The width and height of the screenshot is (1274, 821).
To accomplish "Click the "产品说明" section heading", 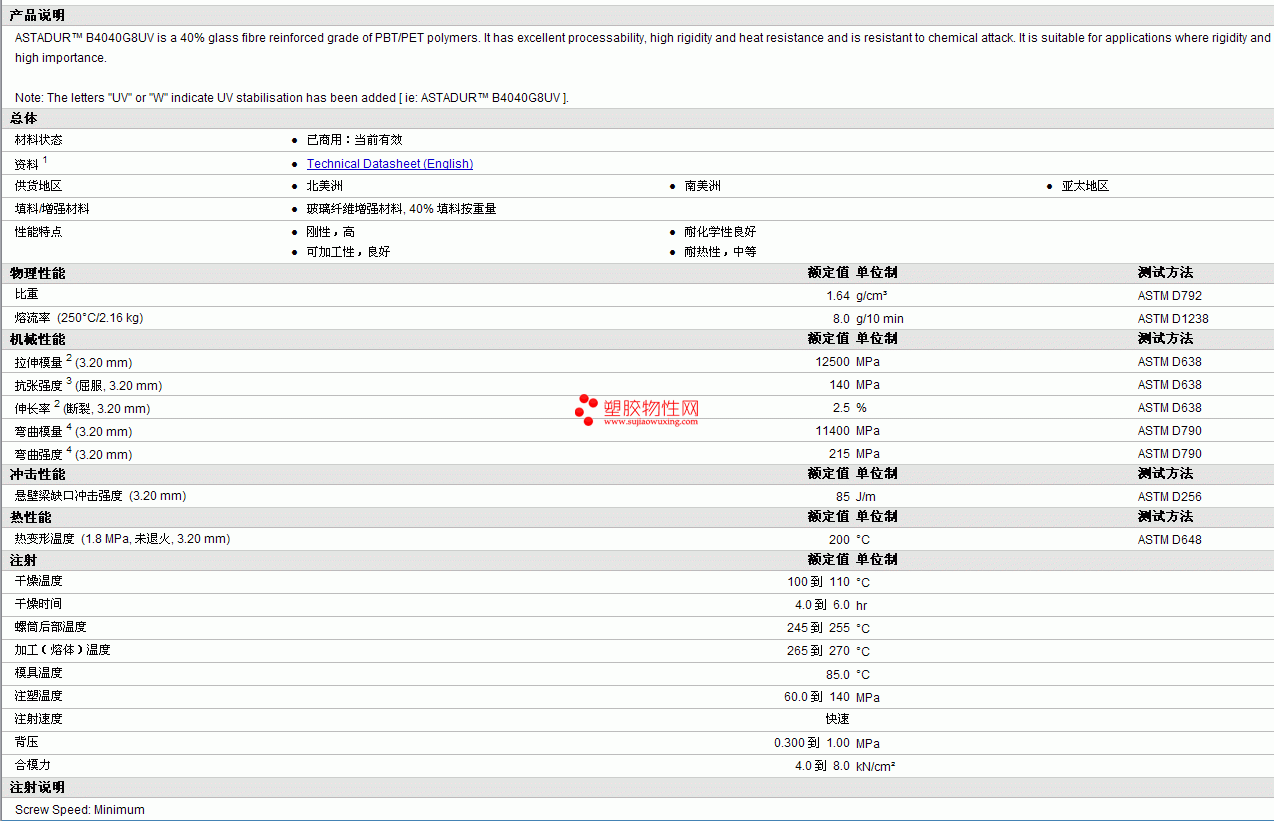I will coord(37,15).
